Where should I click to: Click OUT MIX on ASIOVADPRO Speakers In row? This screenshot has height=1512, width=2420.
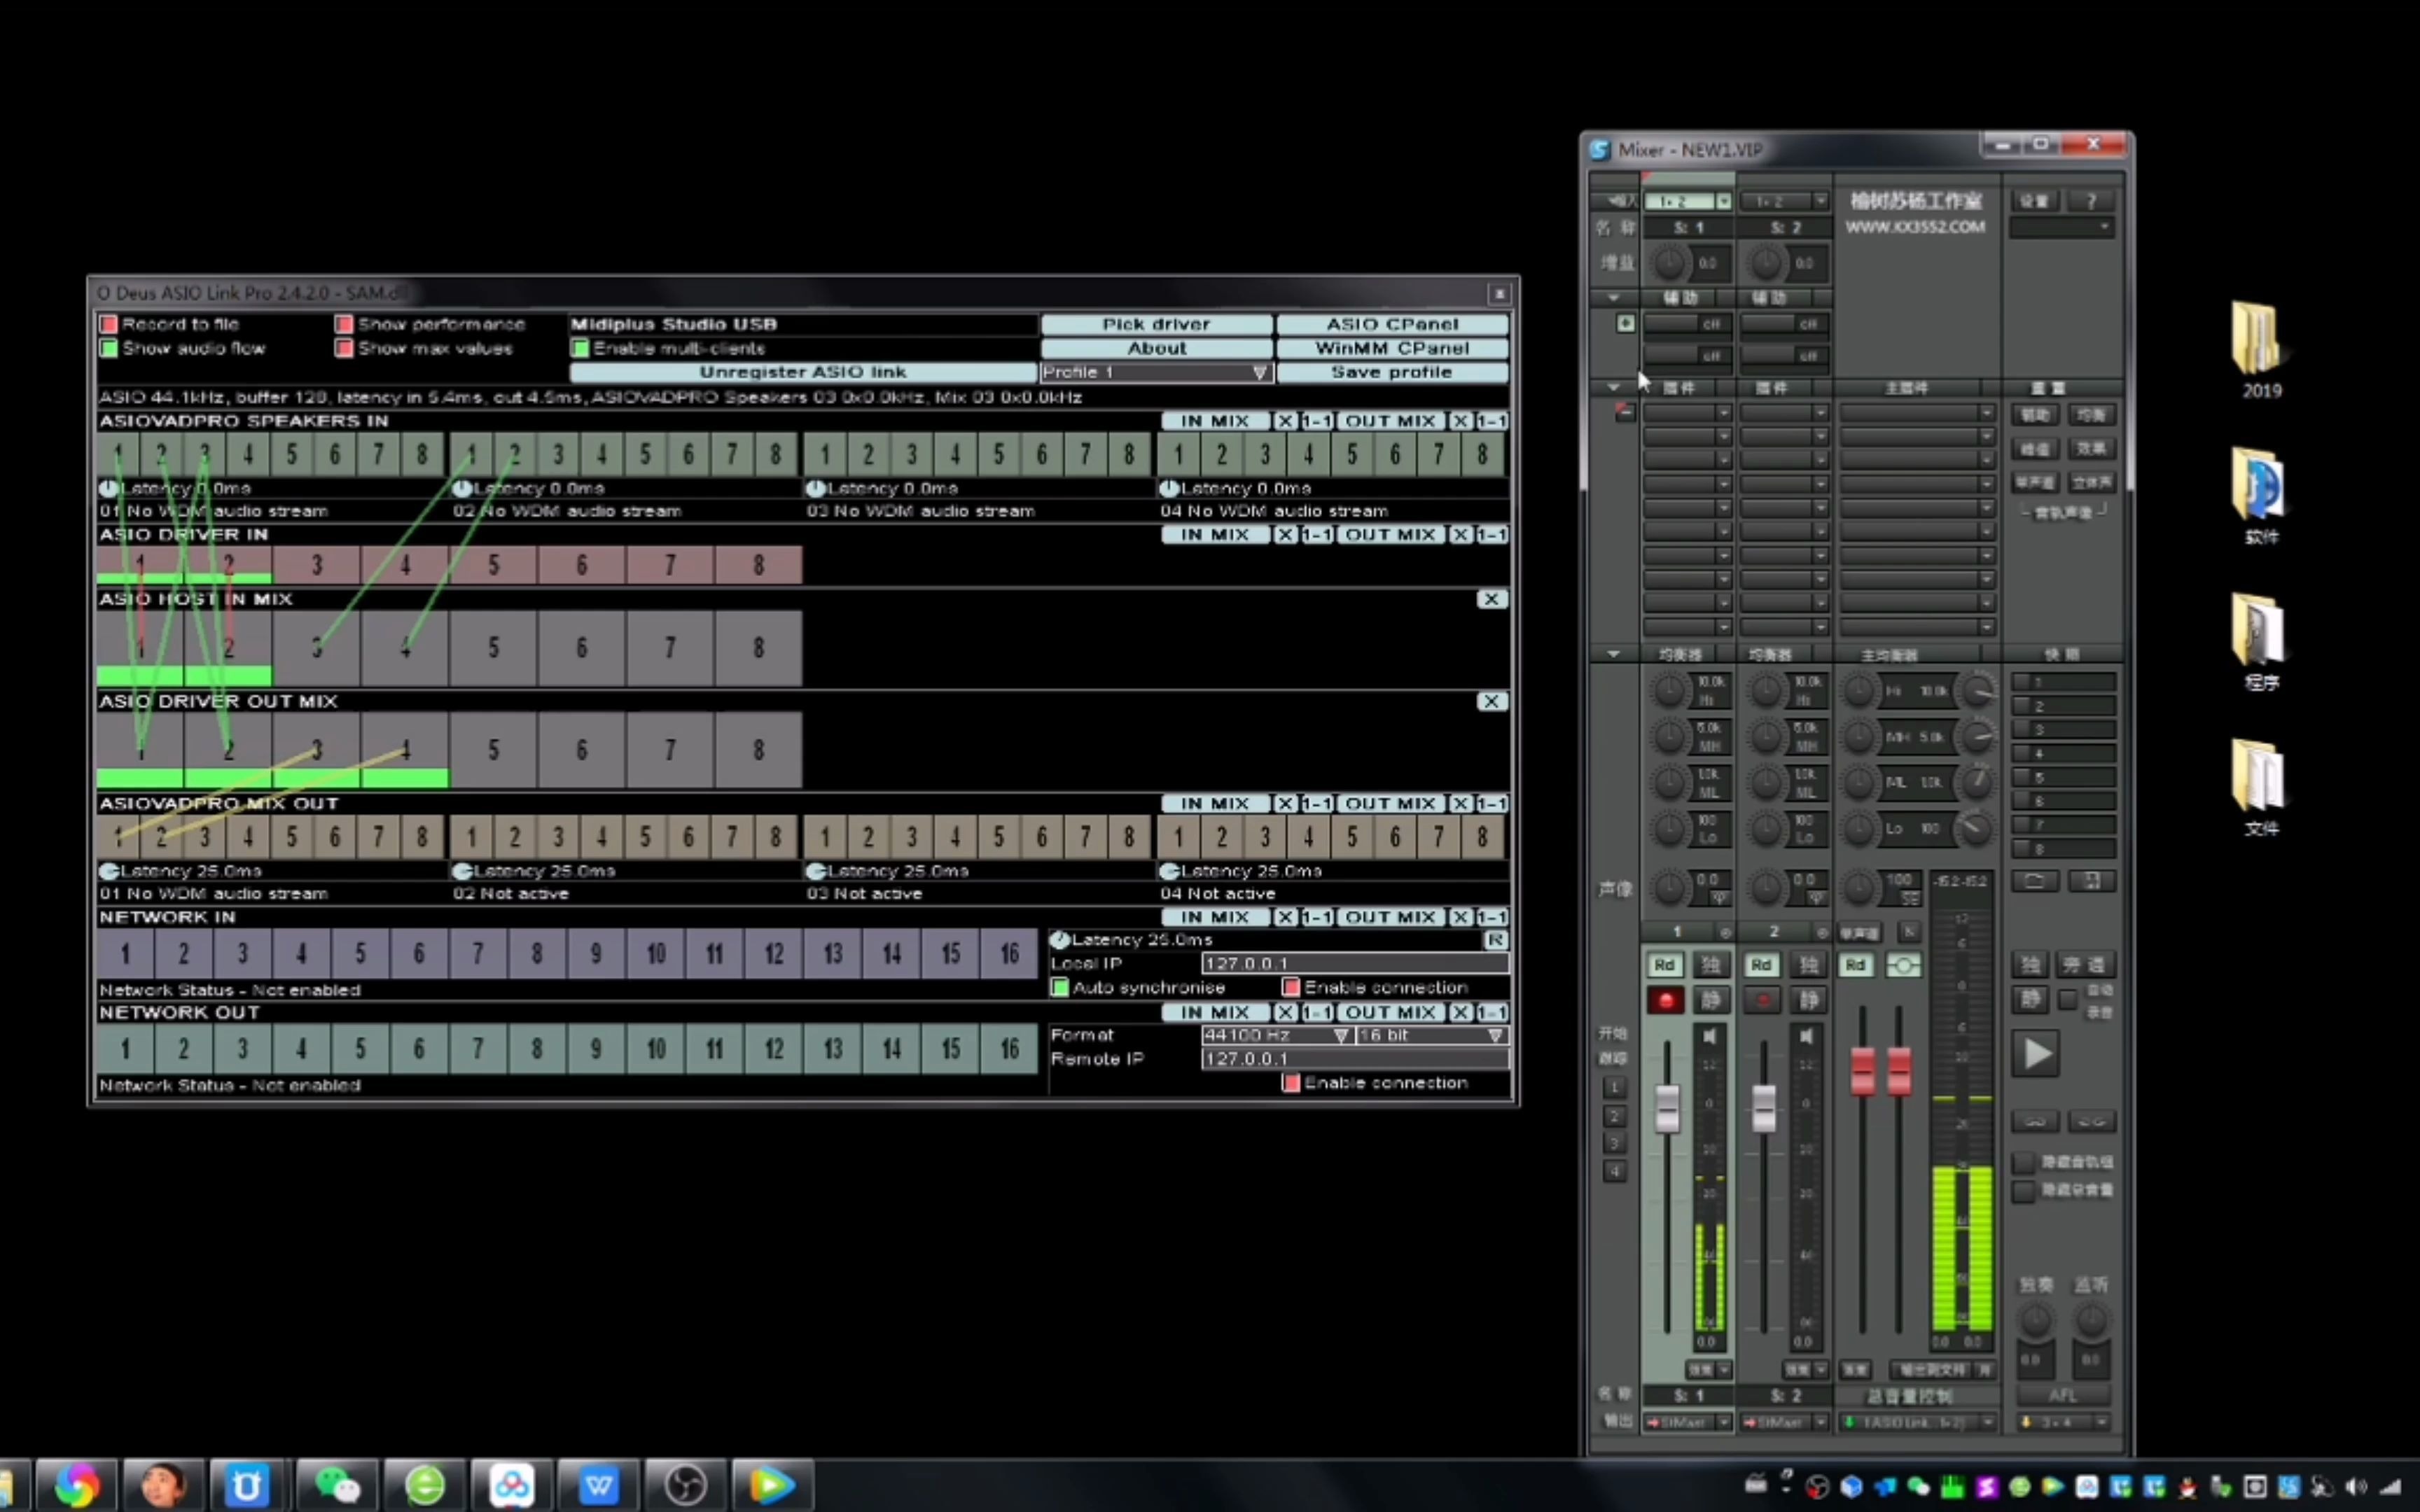(1390, 421)
